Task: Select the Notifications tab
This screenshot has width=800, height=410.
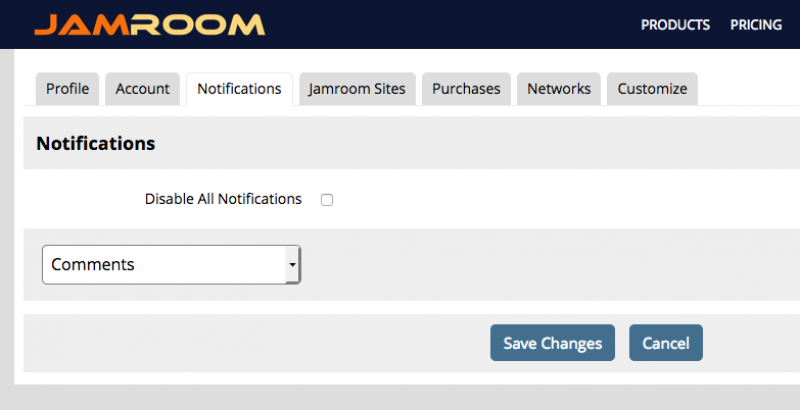Action: pyautogui.click(x=239, y=89)
